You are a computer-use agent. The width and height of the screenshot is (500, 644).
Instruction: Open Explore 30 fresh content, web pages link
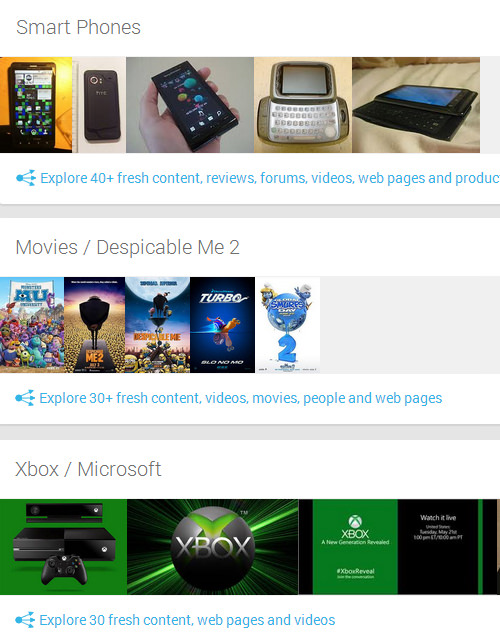(x=187, y=620)
